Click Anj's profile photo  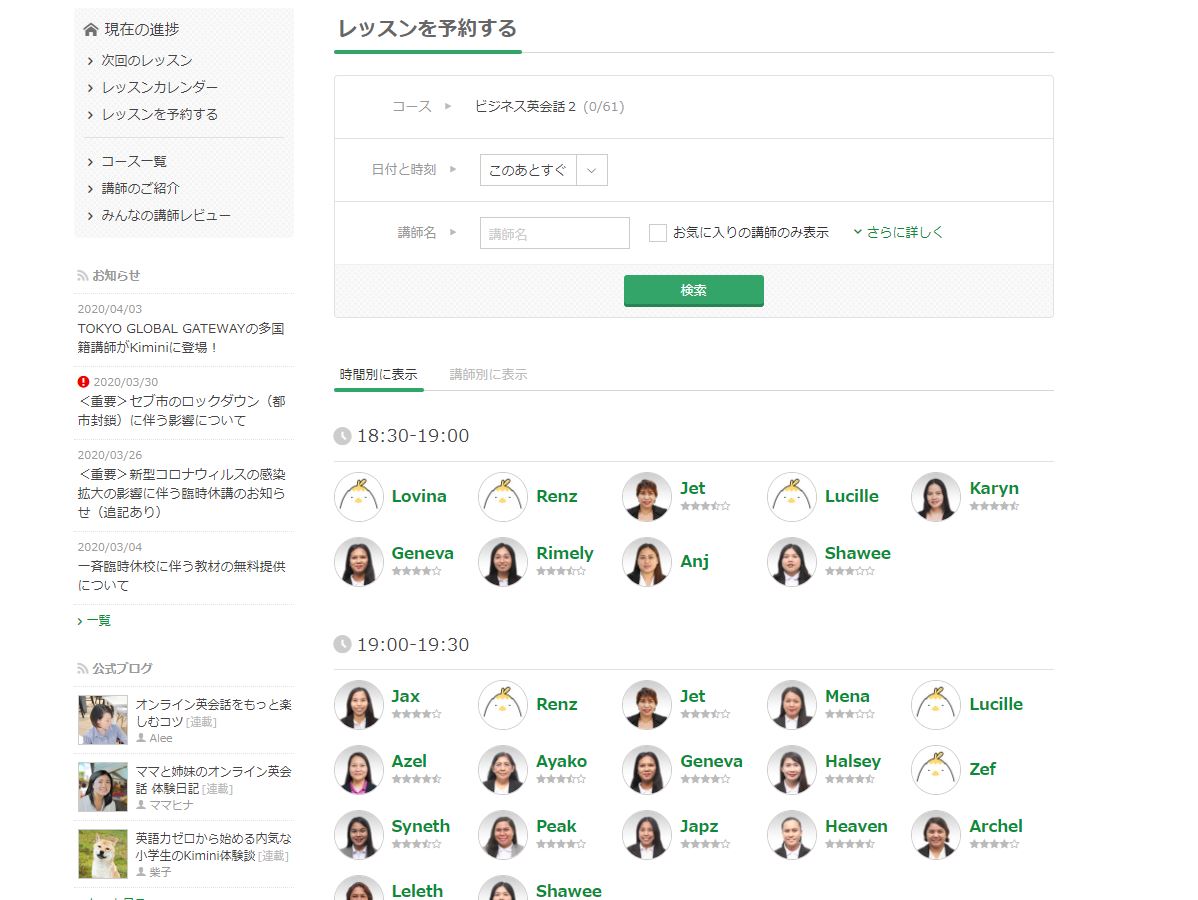click(x=647, y=562)
